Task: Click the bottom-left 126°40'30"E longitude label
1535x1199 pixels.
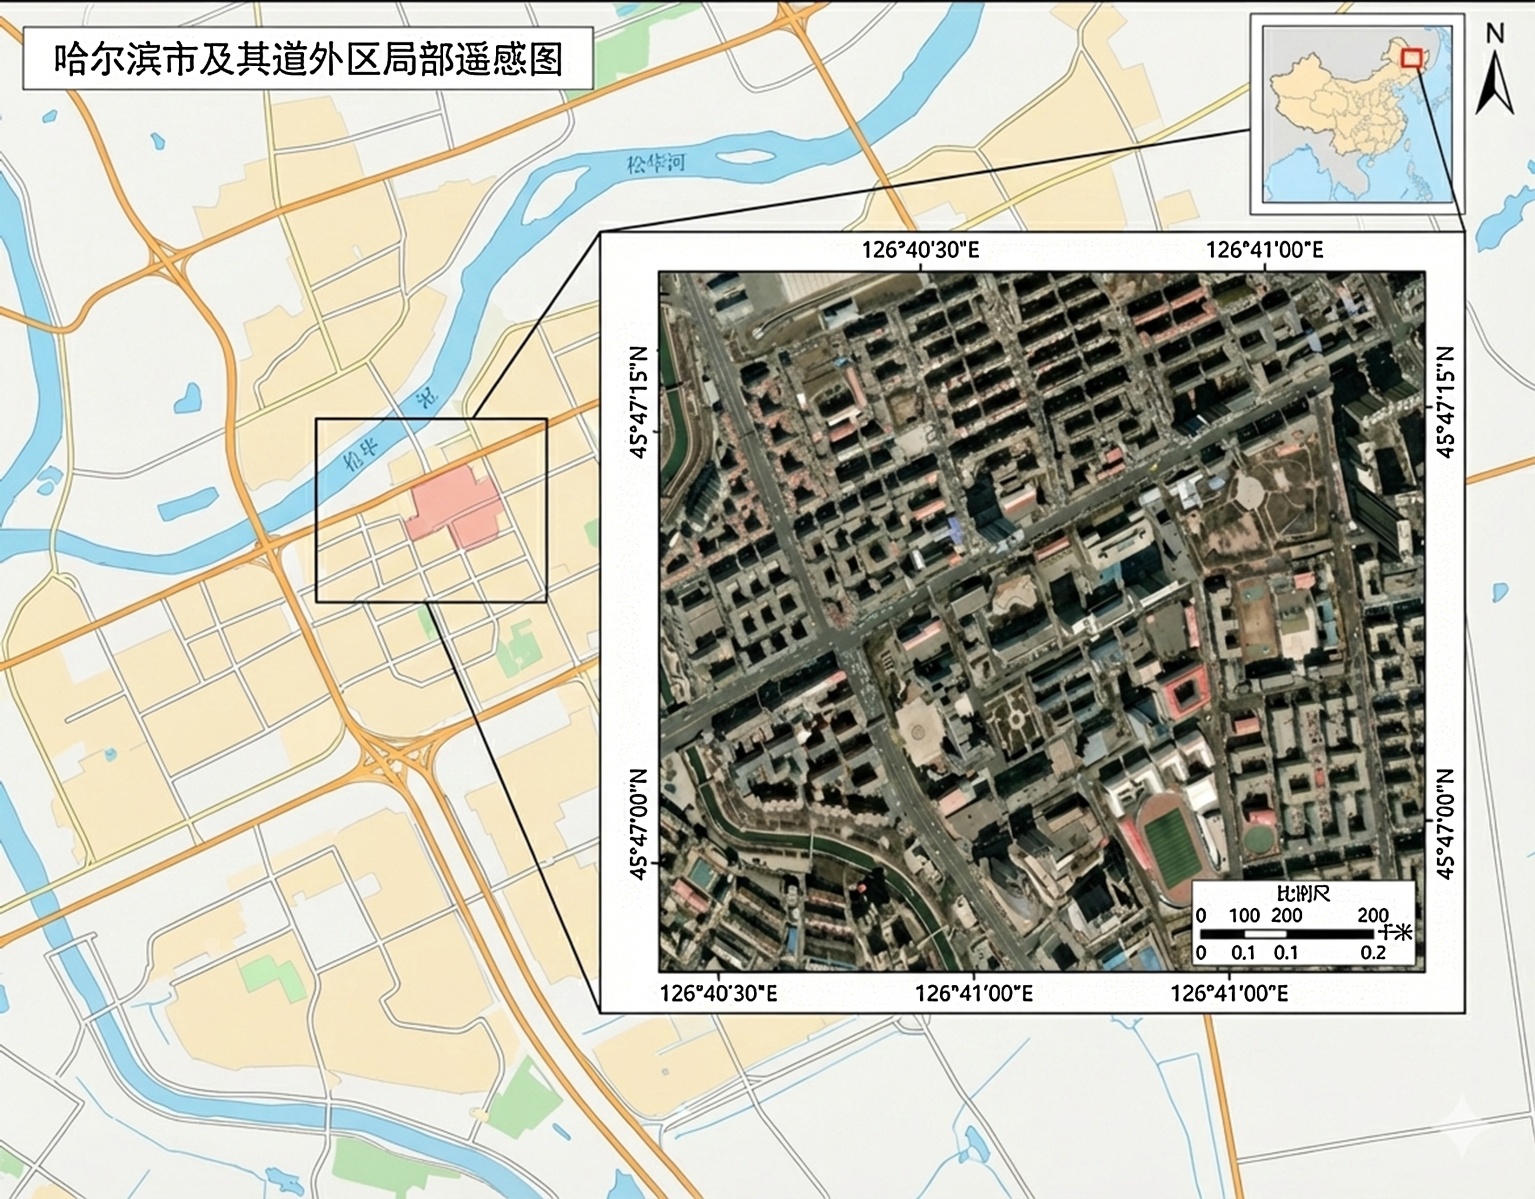Action: [x=719, y=993]
